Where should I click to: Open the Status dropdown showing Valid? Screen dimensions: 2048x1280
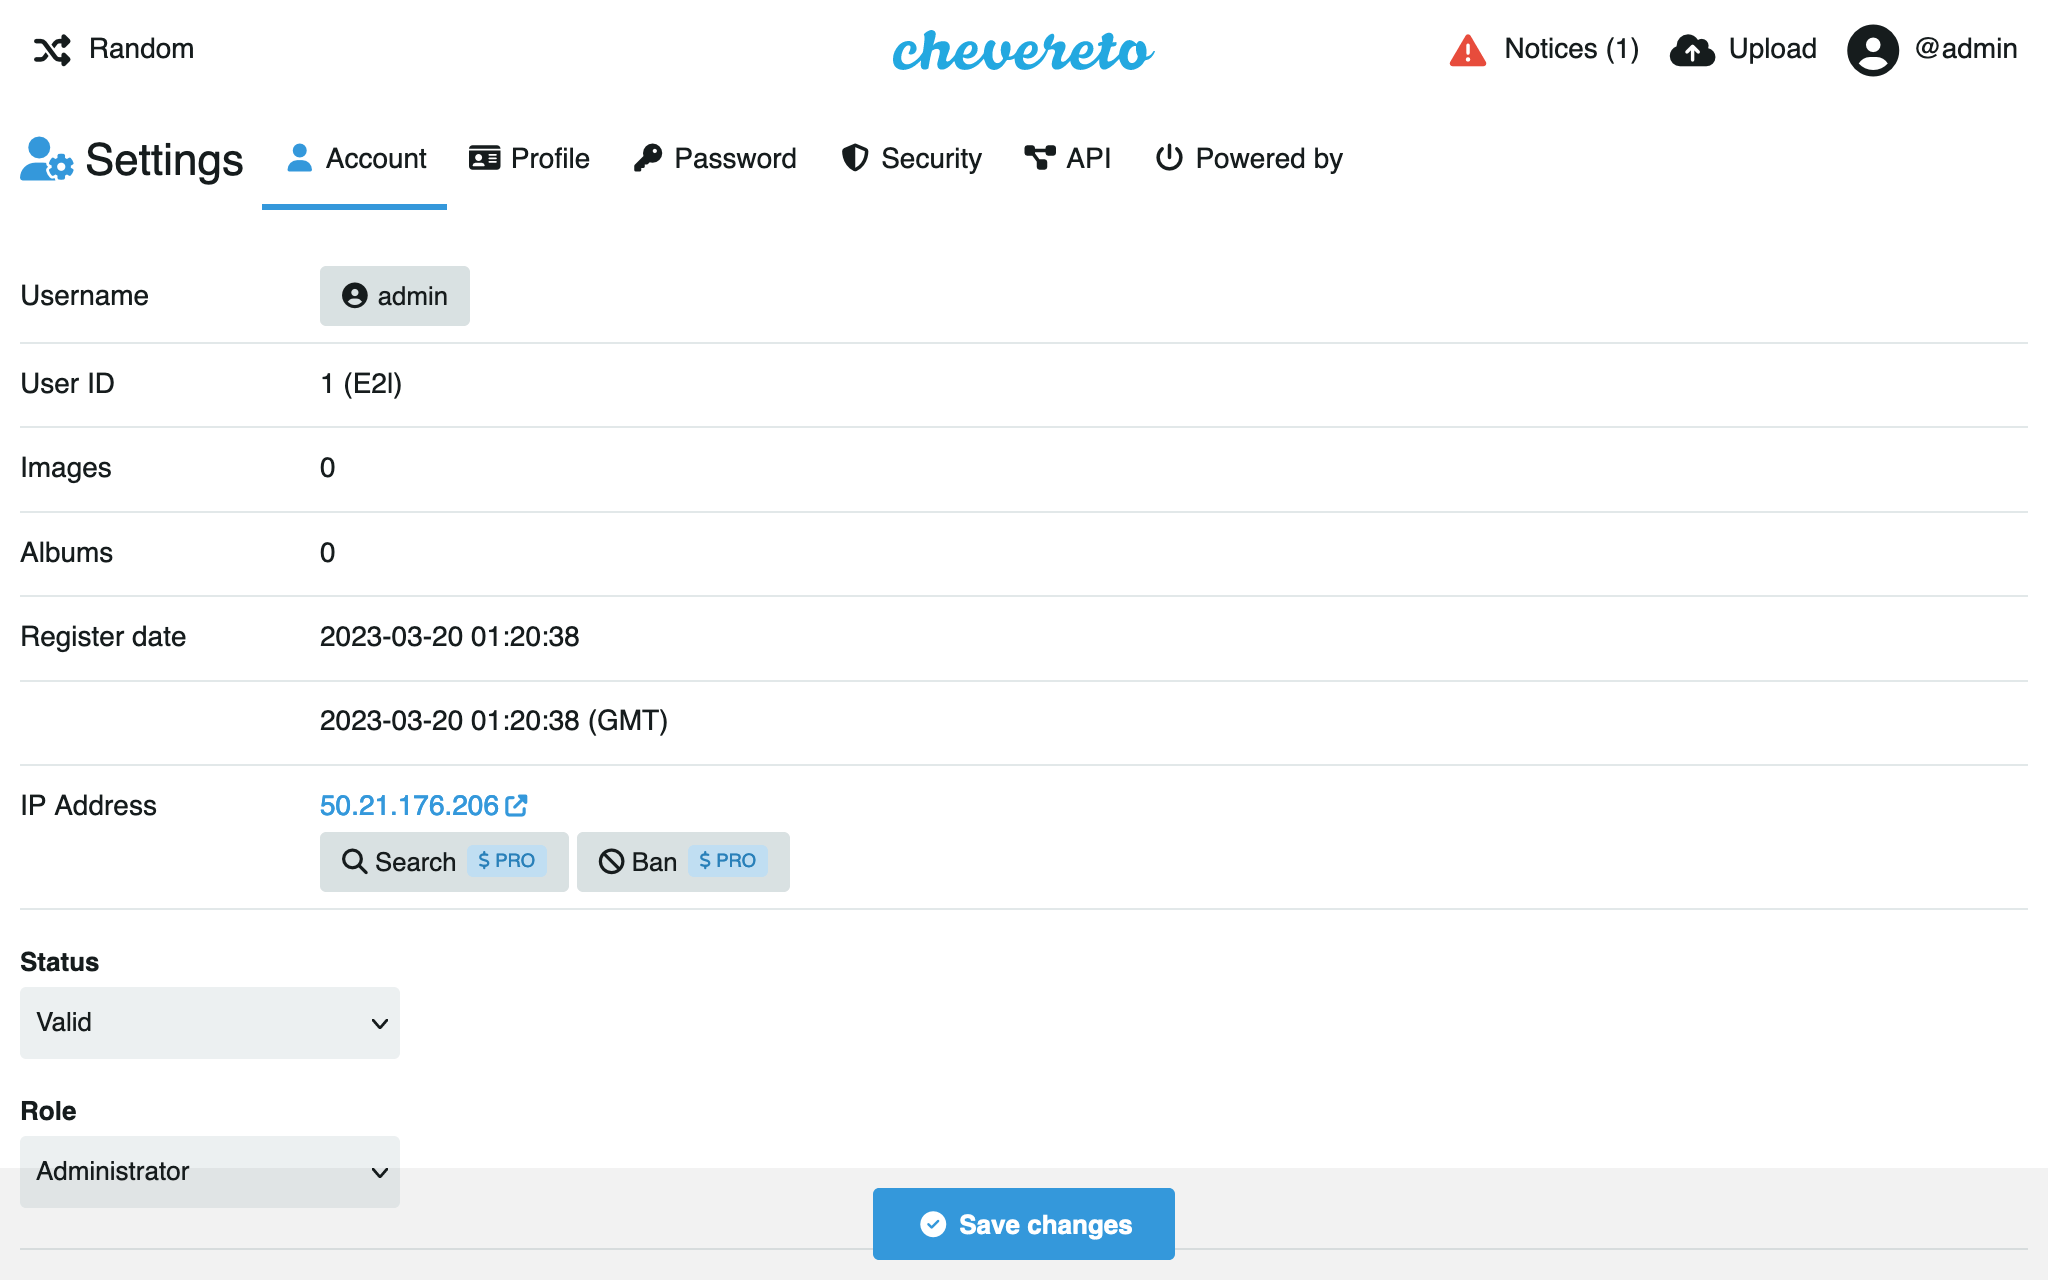[210, 1023]
